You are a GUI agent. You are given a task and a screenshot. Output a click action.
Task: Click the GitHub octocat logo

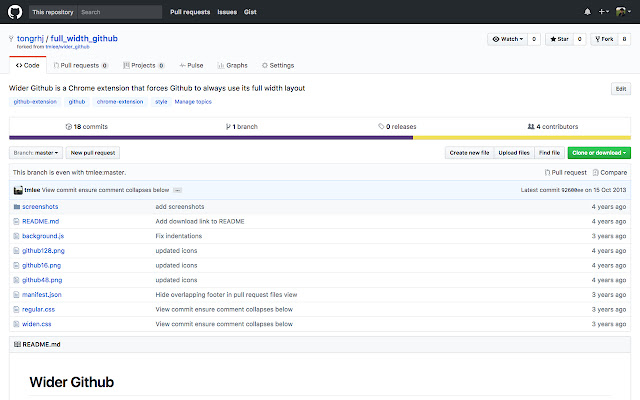click(15, 12)
